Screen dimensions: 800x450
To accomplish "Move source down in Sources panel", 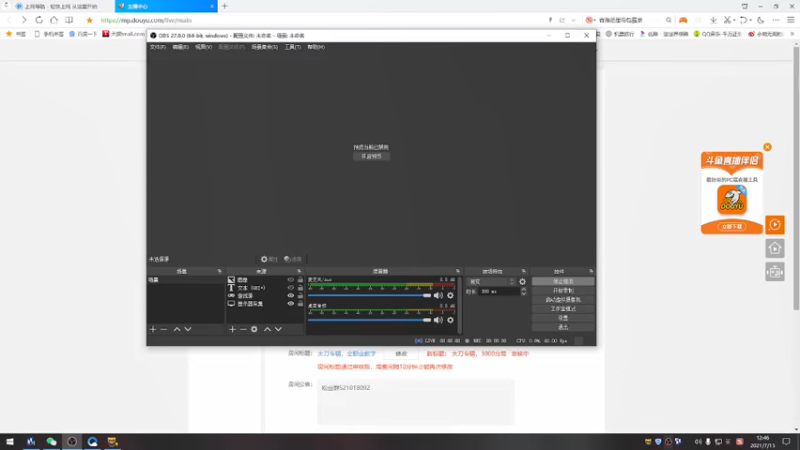I will [x=278, y=330].
